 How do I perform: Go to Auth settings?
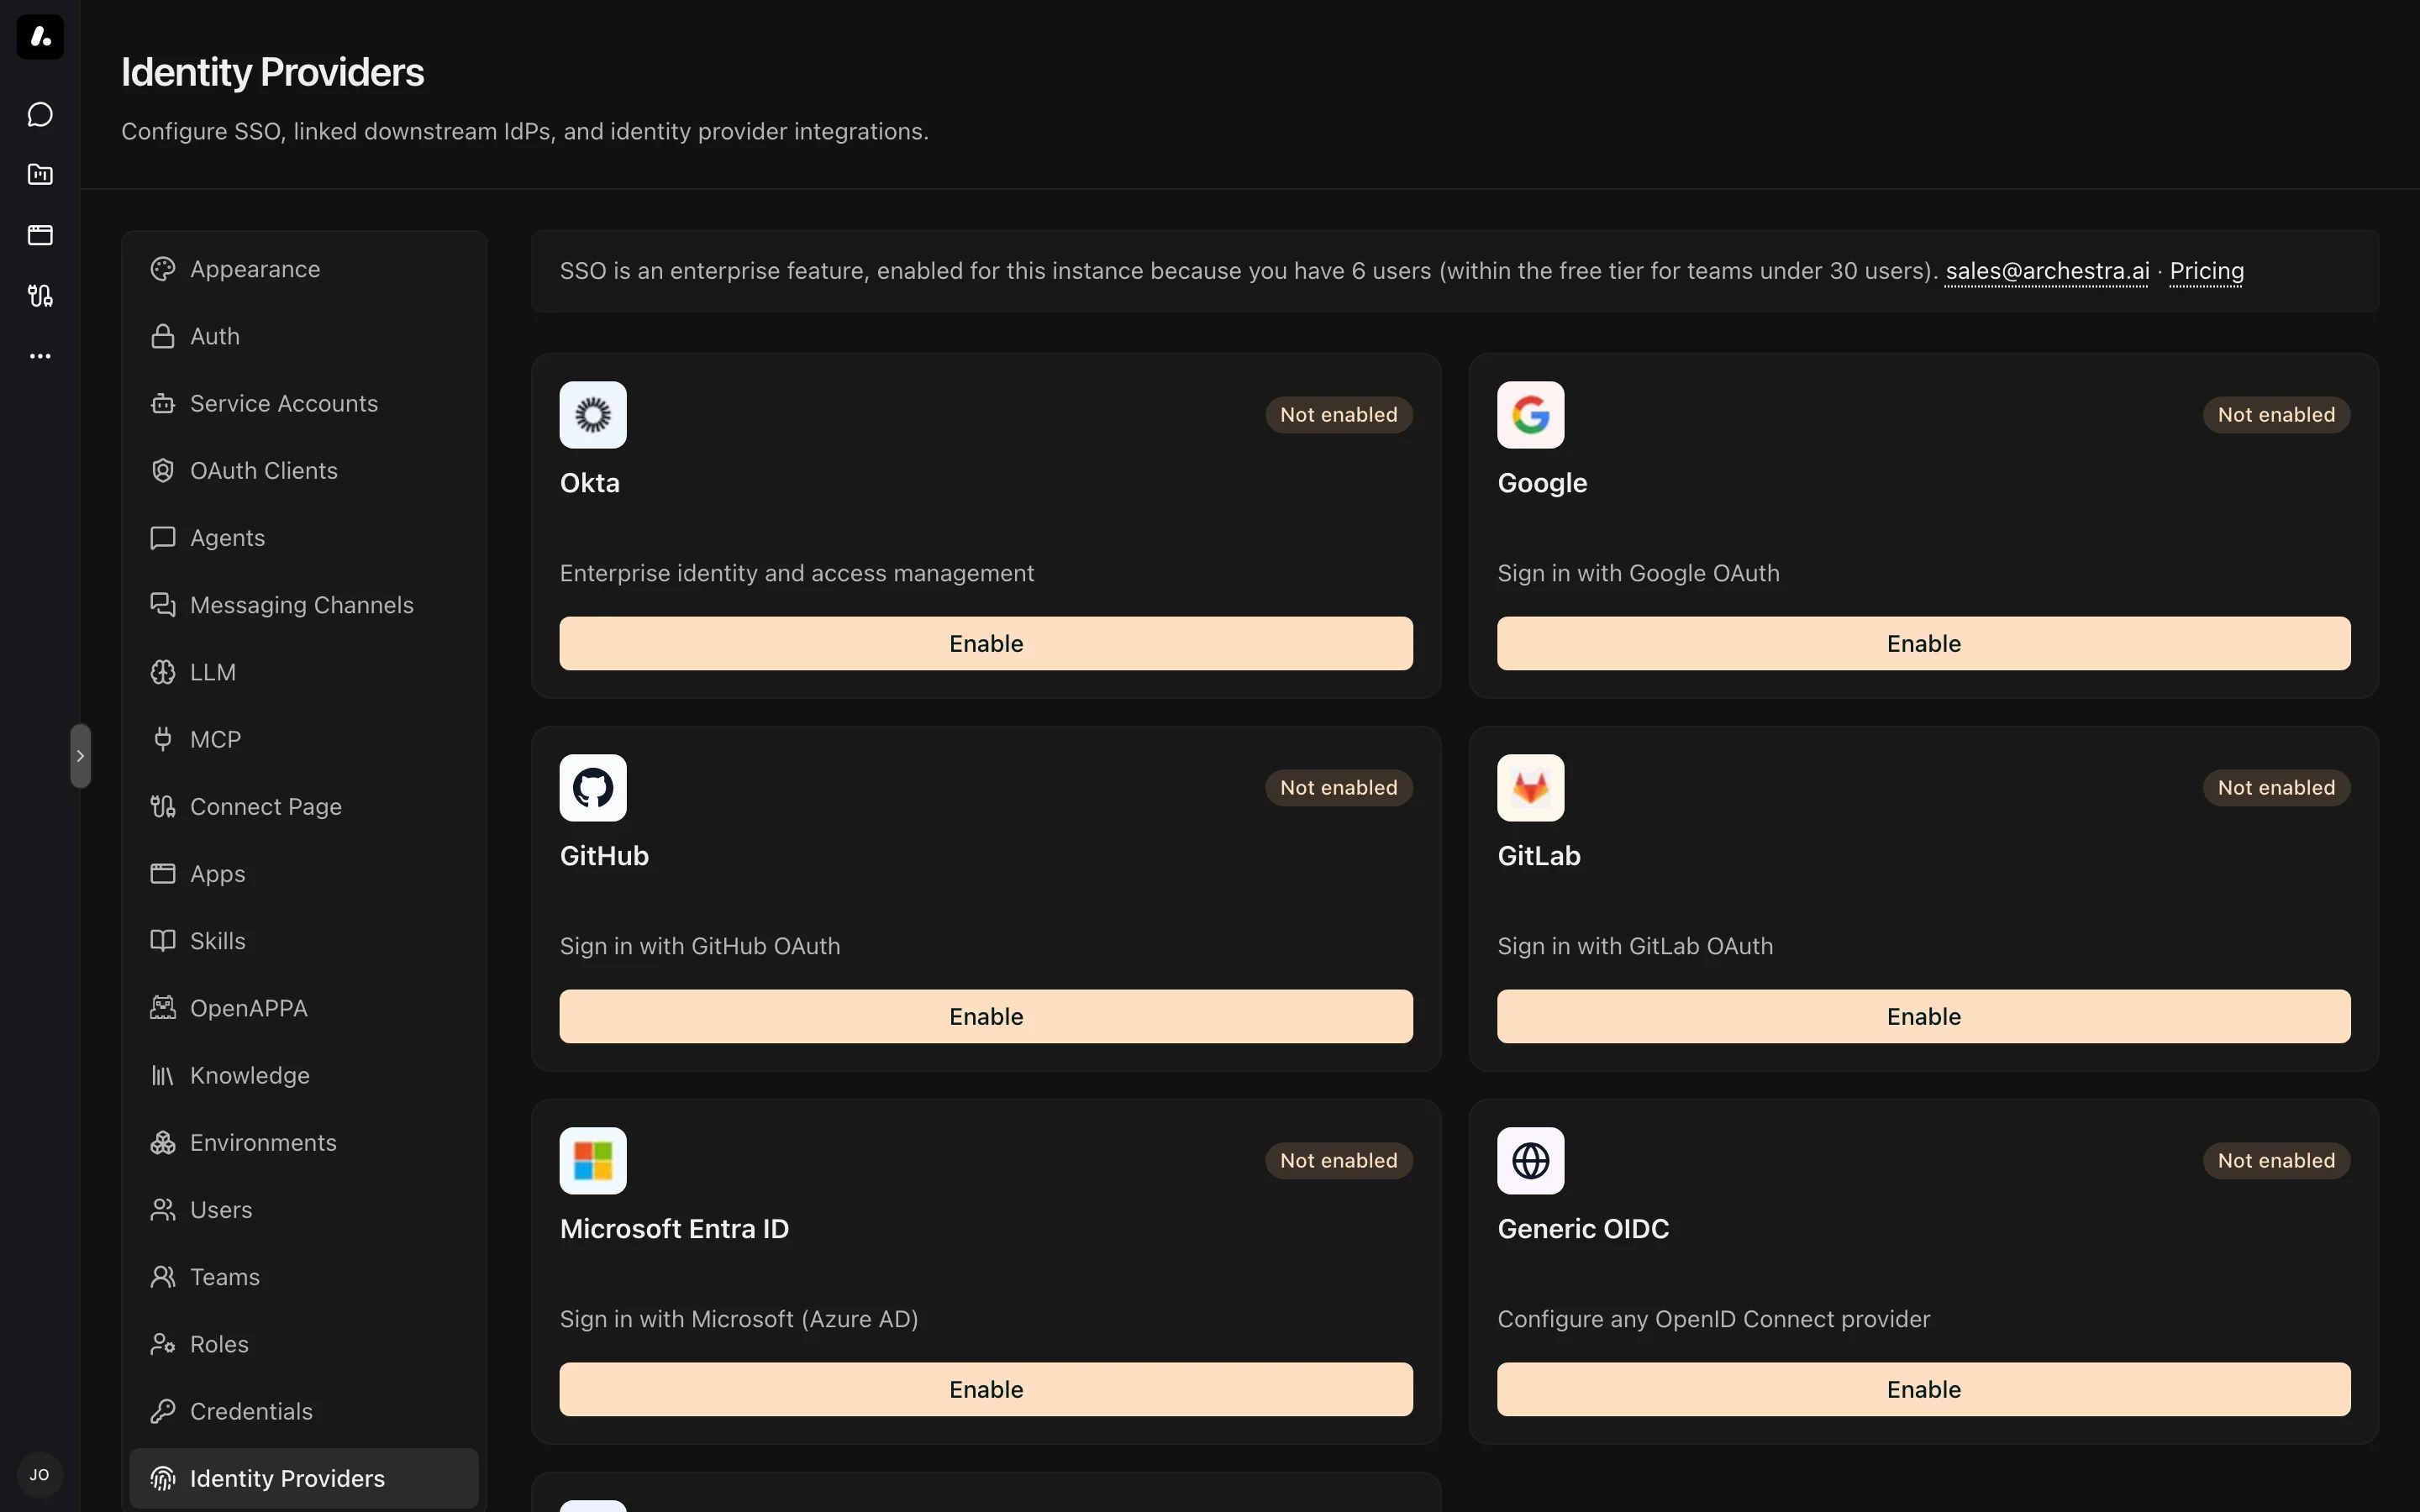[x=304, y=336]
